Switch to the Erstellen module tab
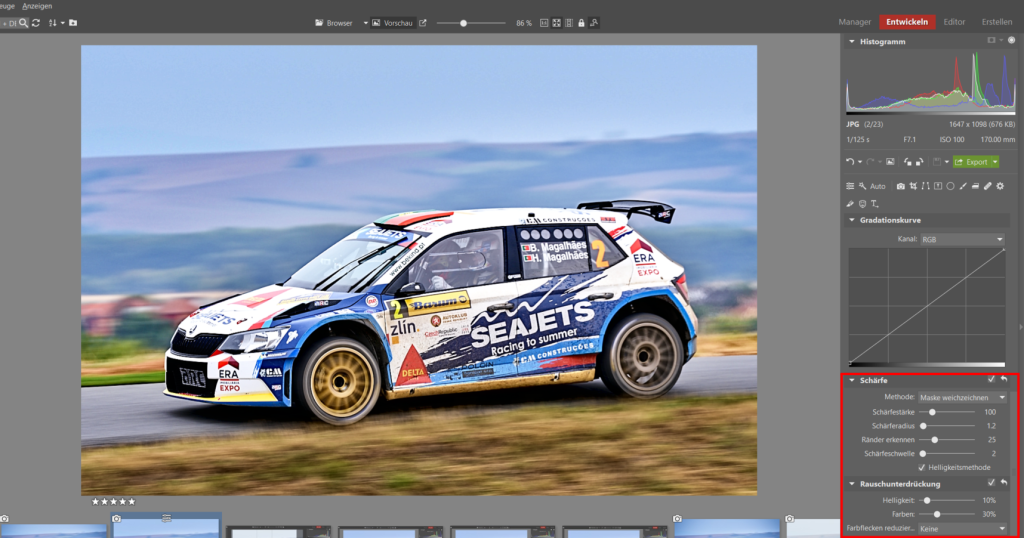1024x538 pixels. click(997, 22)
